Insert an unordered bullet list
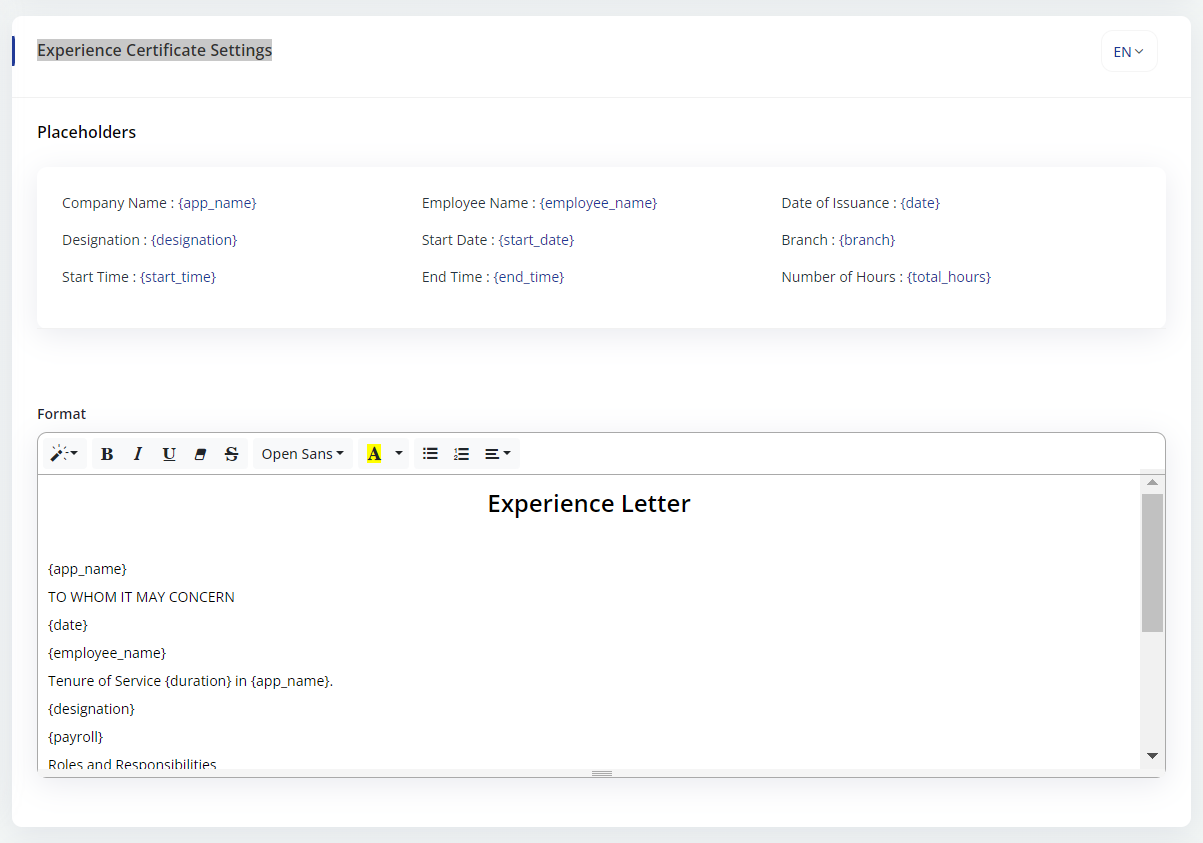This screenshot has height=843, width=1203. [x=430, y=454]
